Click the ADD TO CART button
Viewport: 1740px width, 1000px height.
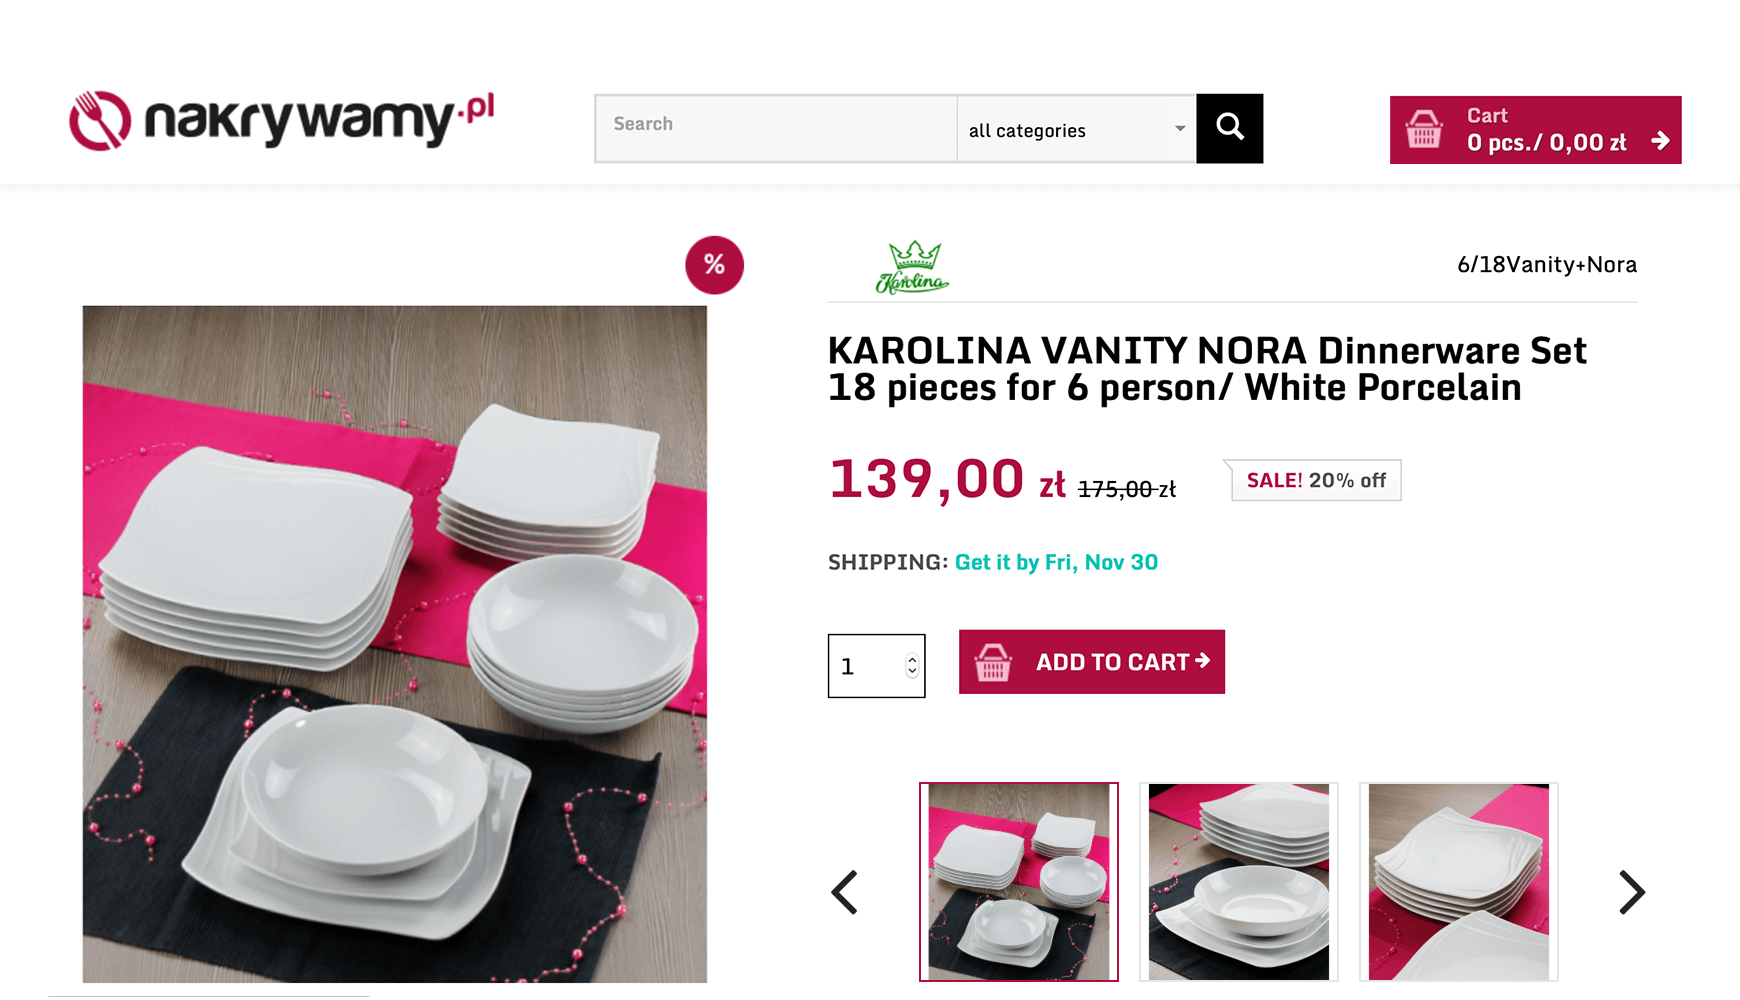point(1092,662)
